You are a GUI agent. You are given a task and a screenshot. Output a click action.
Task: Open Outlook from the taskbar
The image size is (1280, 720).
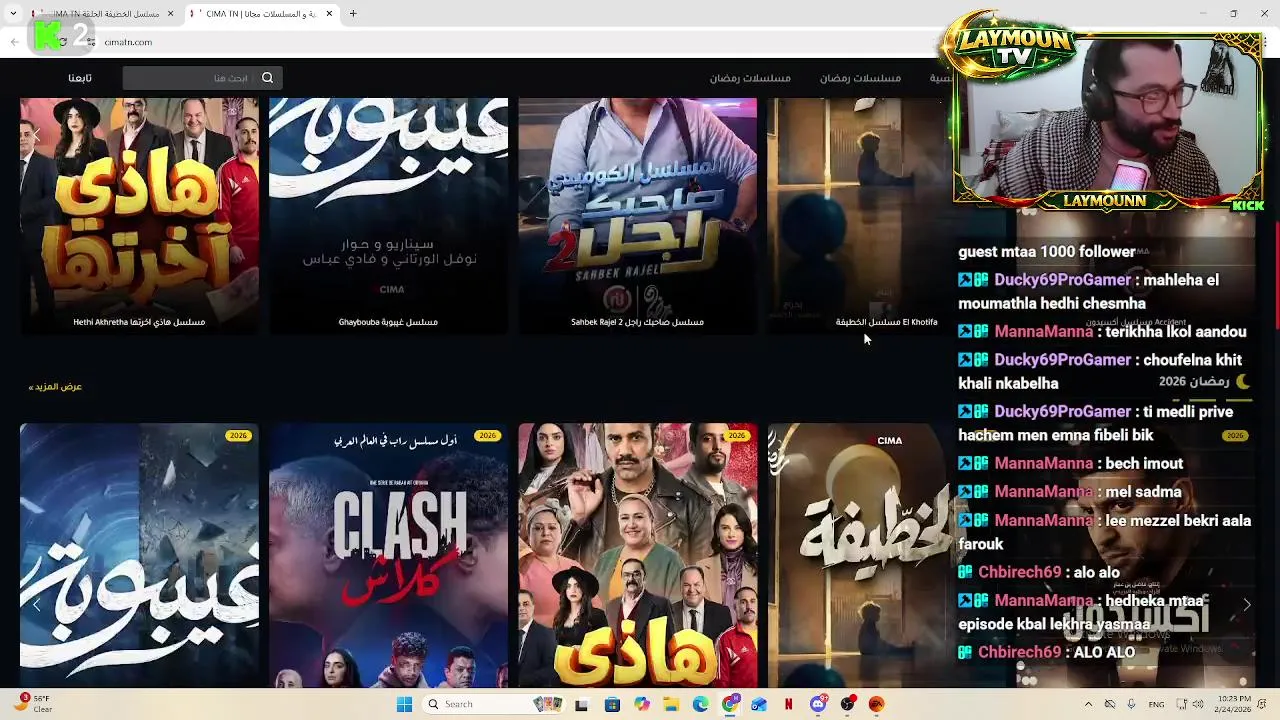coord(760,704)
